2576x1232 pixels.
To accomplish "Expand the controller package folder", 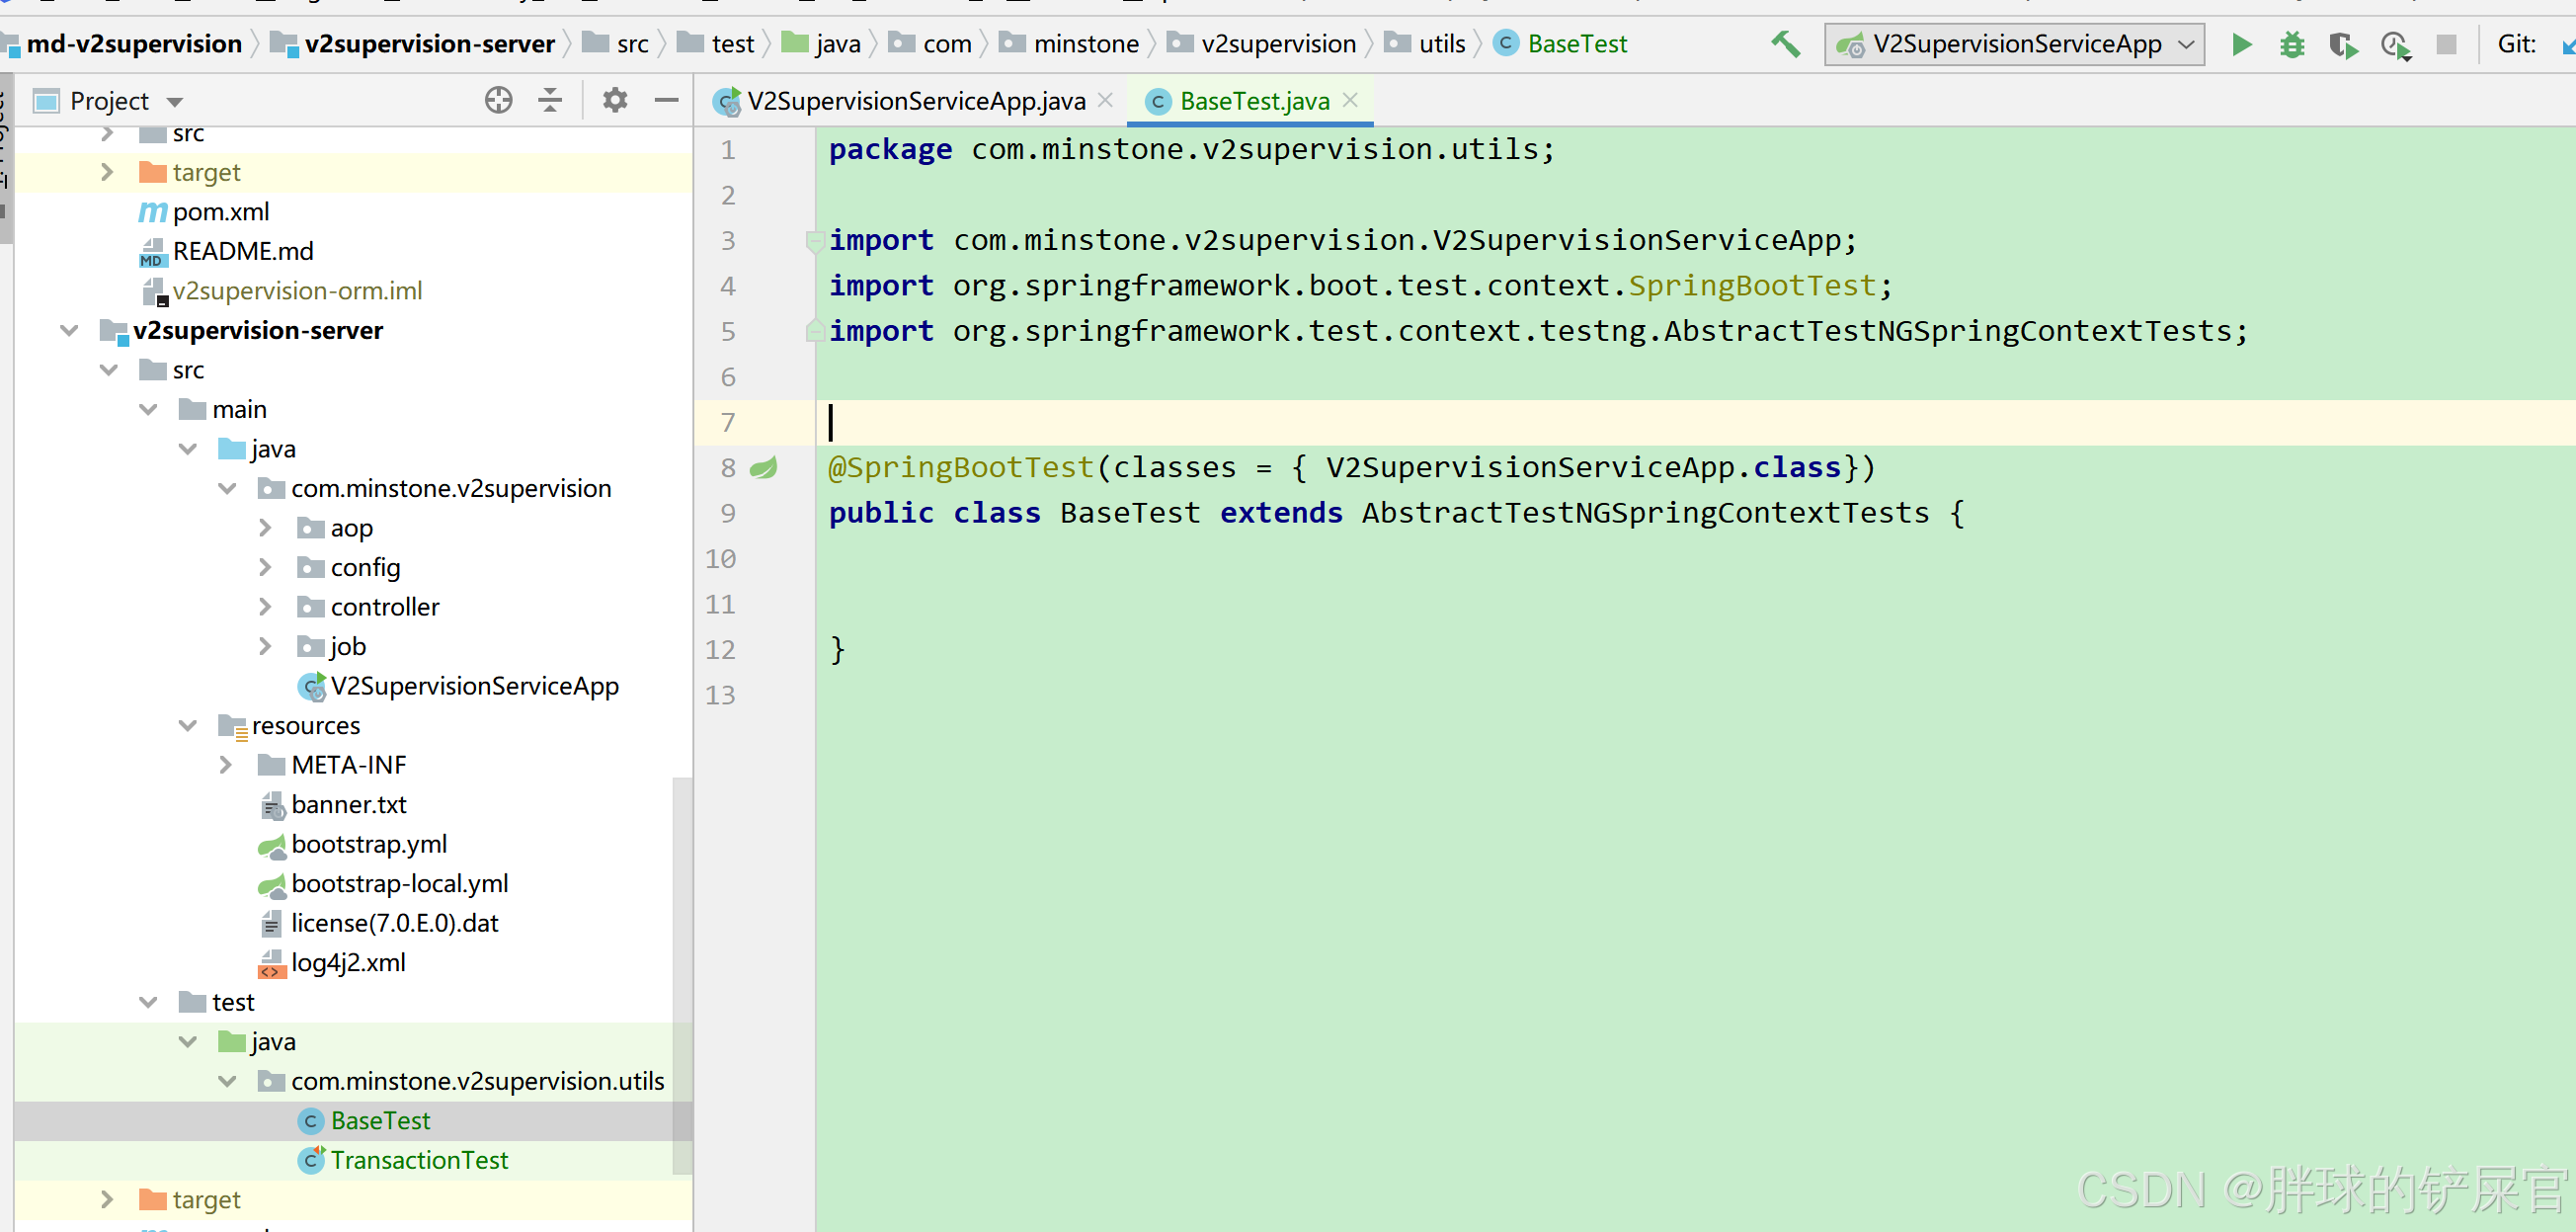I will pyautogui.click(x=265, y=606).
